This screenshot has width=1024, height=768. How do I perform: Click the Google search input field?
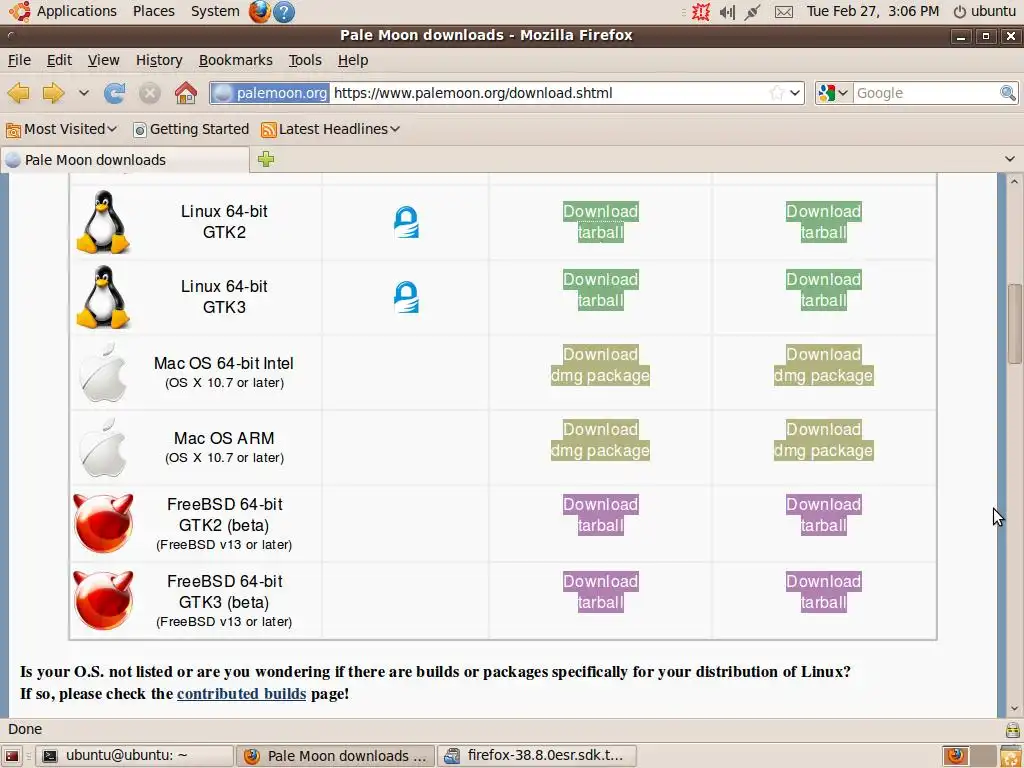925,93
